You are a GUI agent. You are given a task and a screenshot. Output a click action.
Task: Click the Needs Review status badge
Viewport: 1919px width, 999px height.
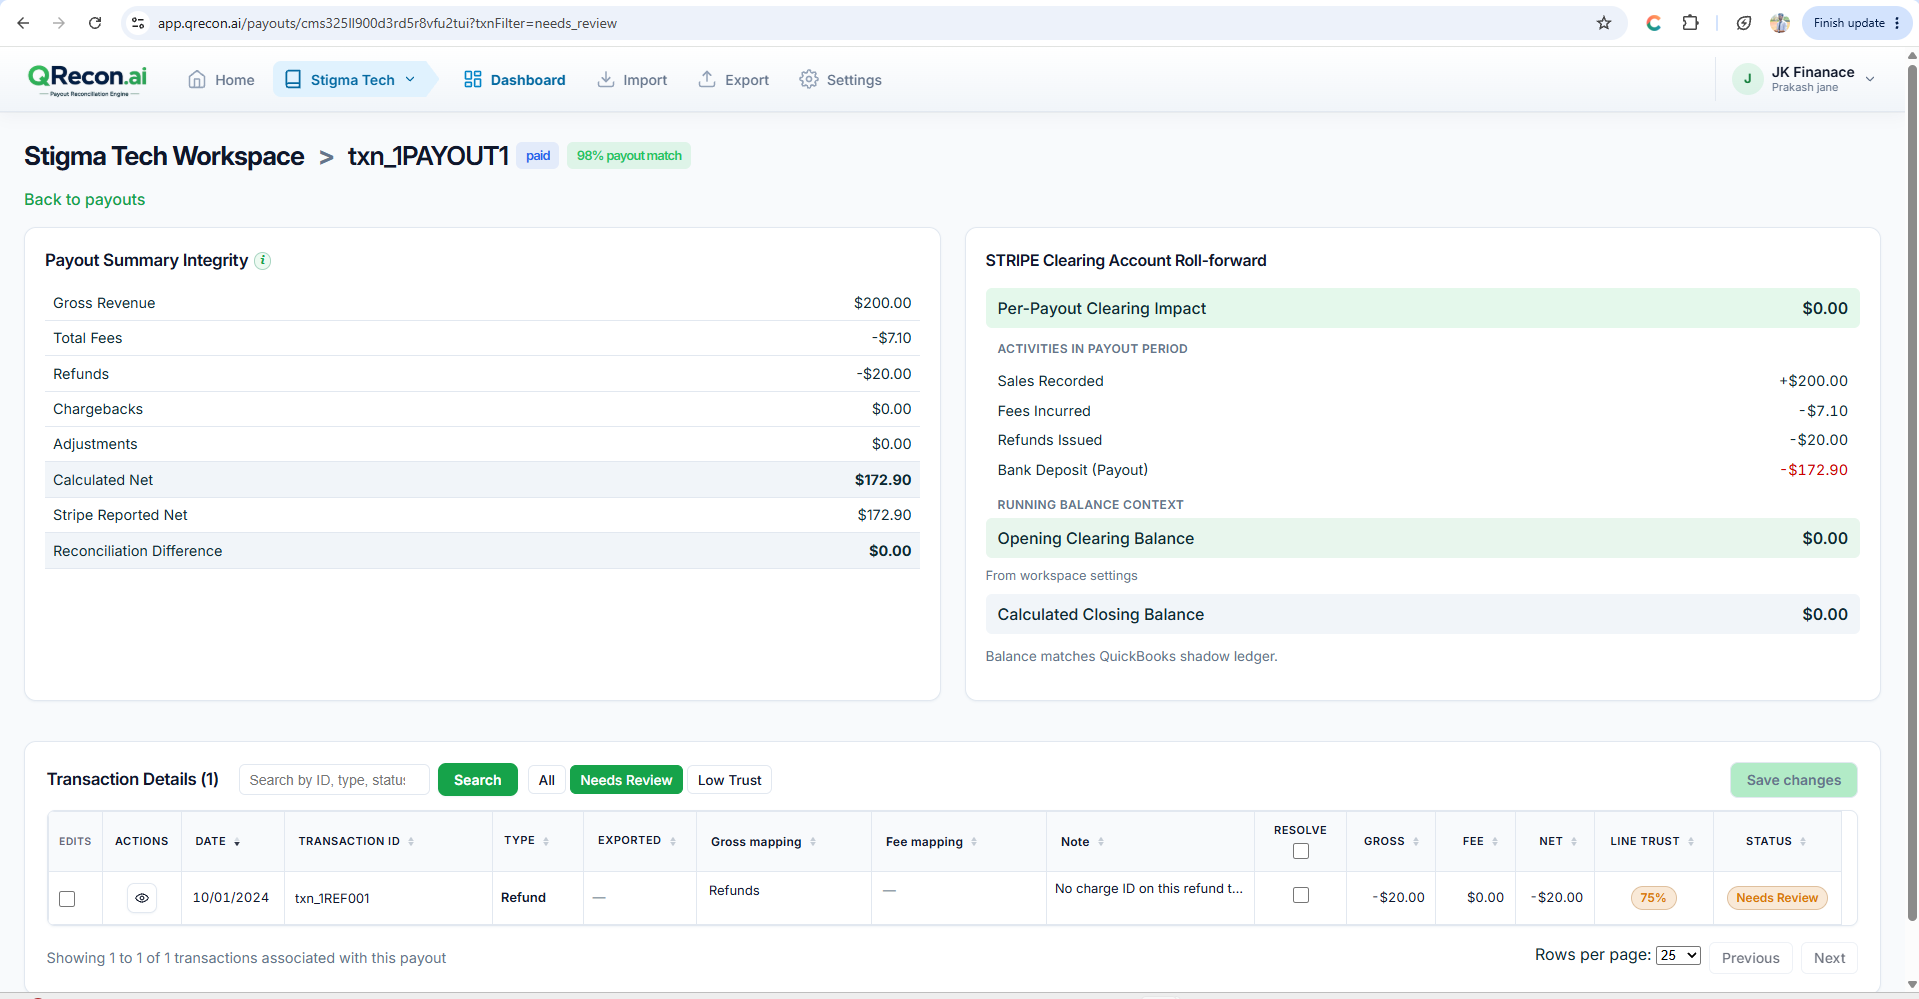coord(1777,898)
